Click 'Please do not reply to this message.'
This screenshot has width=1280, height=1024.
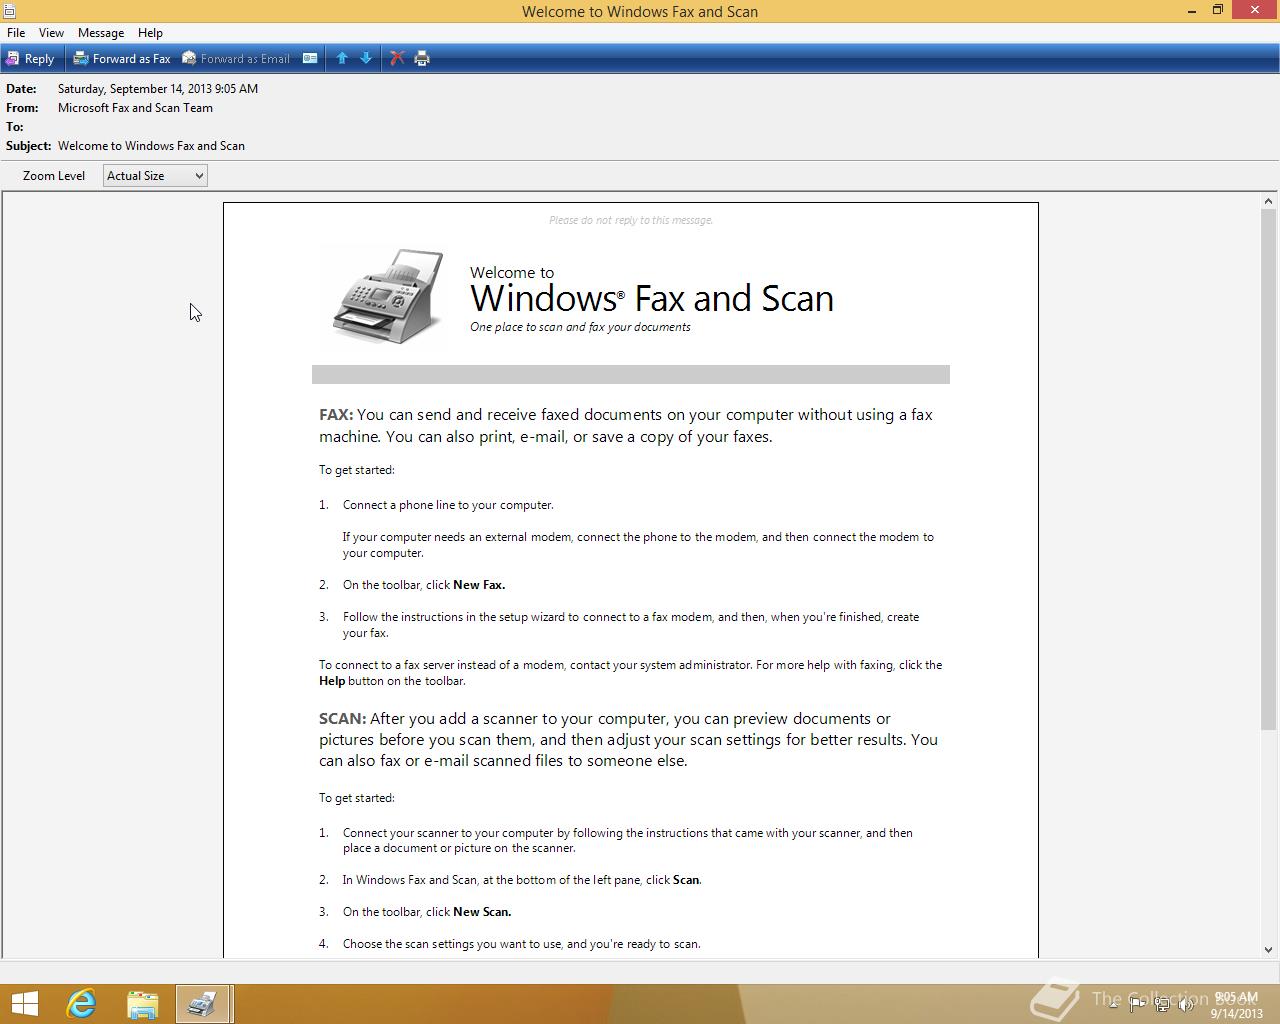631,220
